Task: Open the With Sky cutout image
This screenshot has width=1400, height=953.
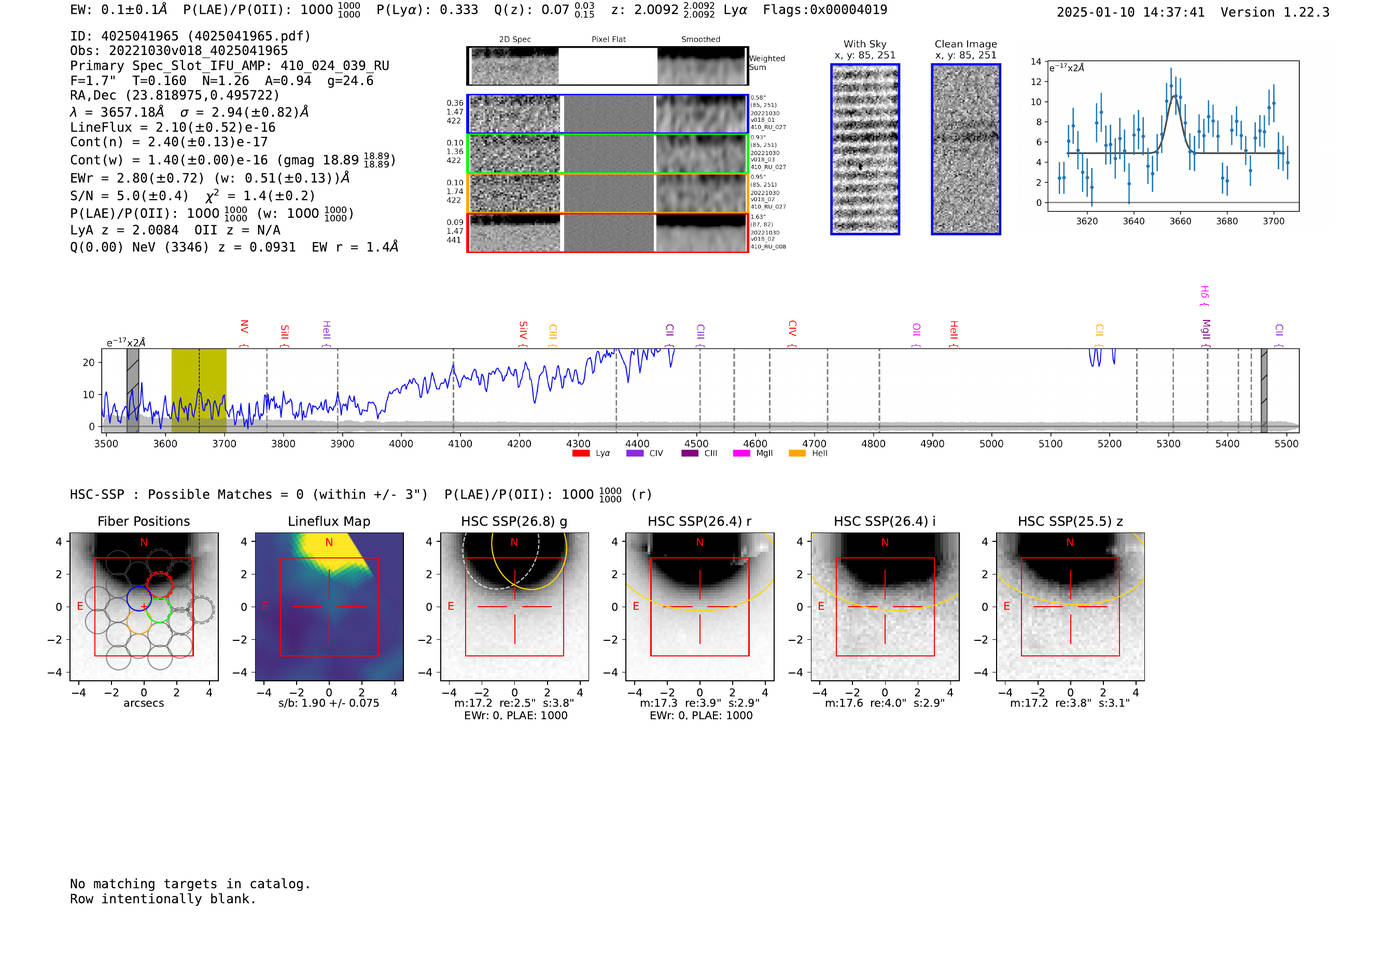Action: (865, 149)
